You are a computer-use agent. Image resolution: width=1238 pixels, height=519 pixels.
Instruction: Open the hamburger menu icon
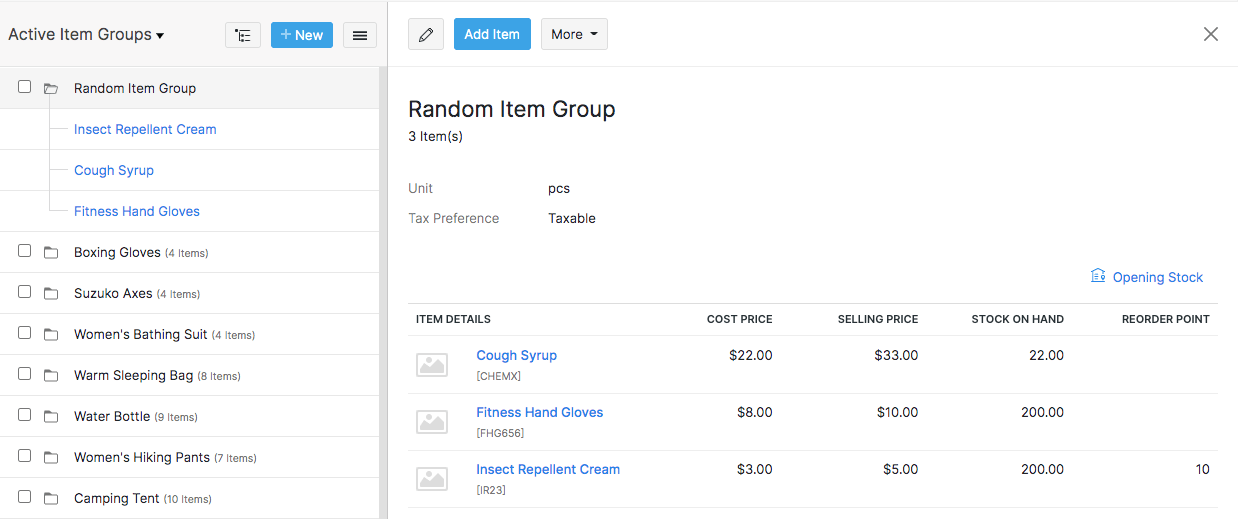pos(360,35)
